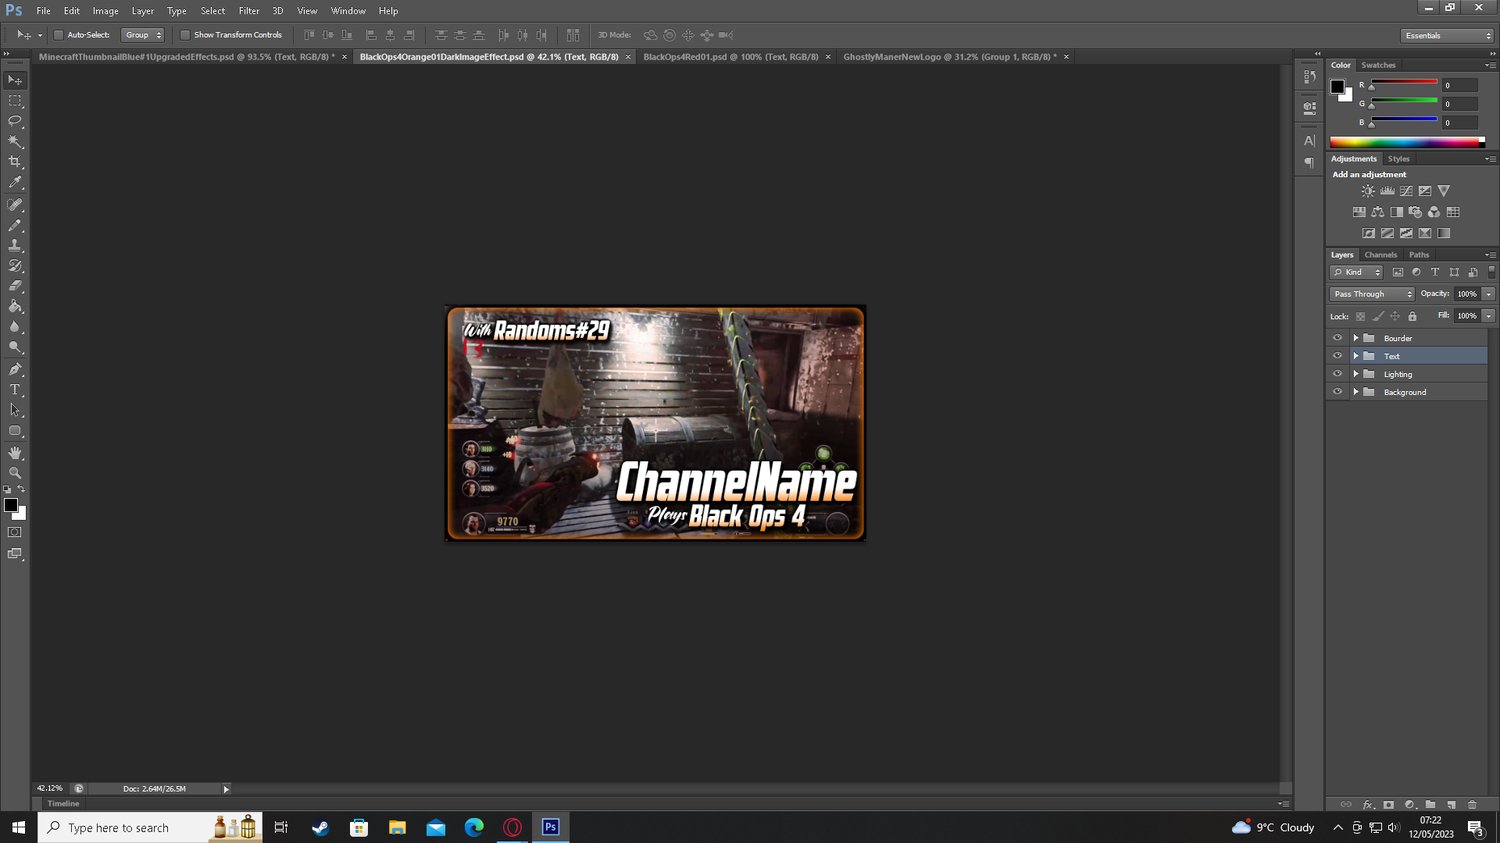The image size is (1500, 843).
Task: Add a Hue/Saturation adjustment
Action: (x=1359, y=212)
